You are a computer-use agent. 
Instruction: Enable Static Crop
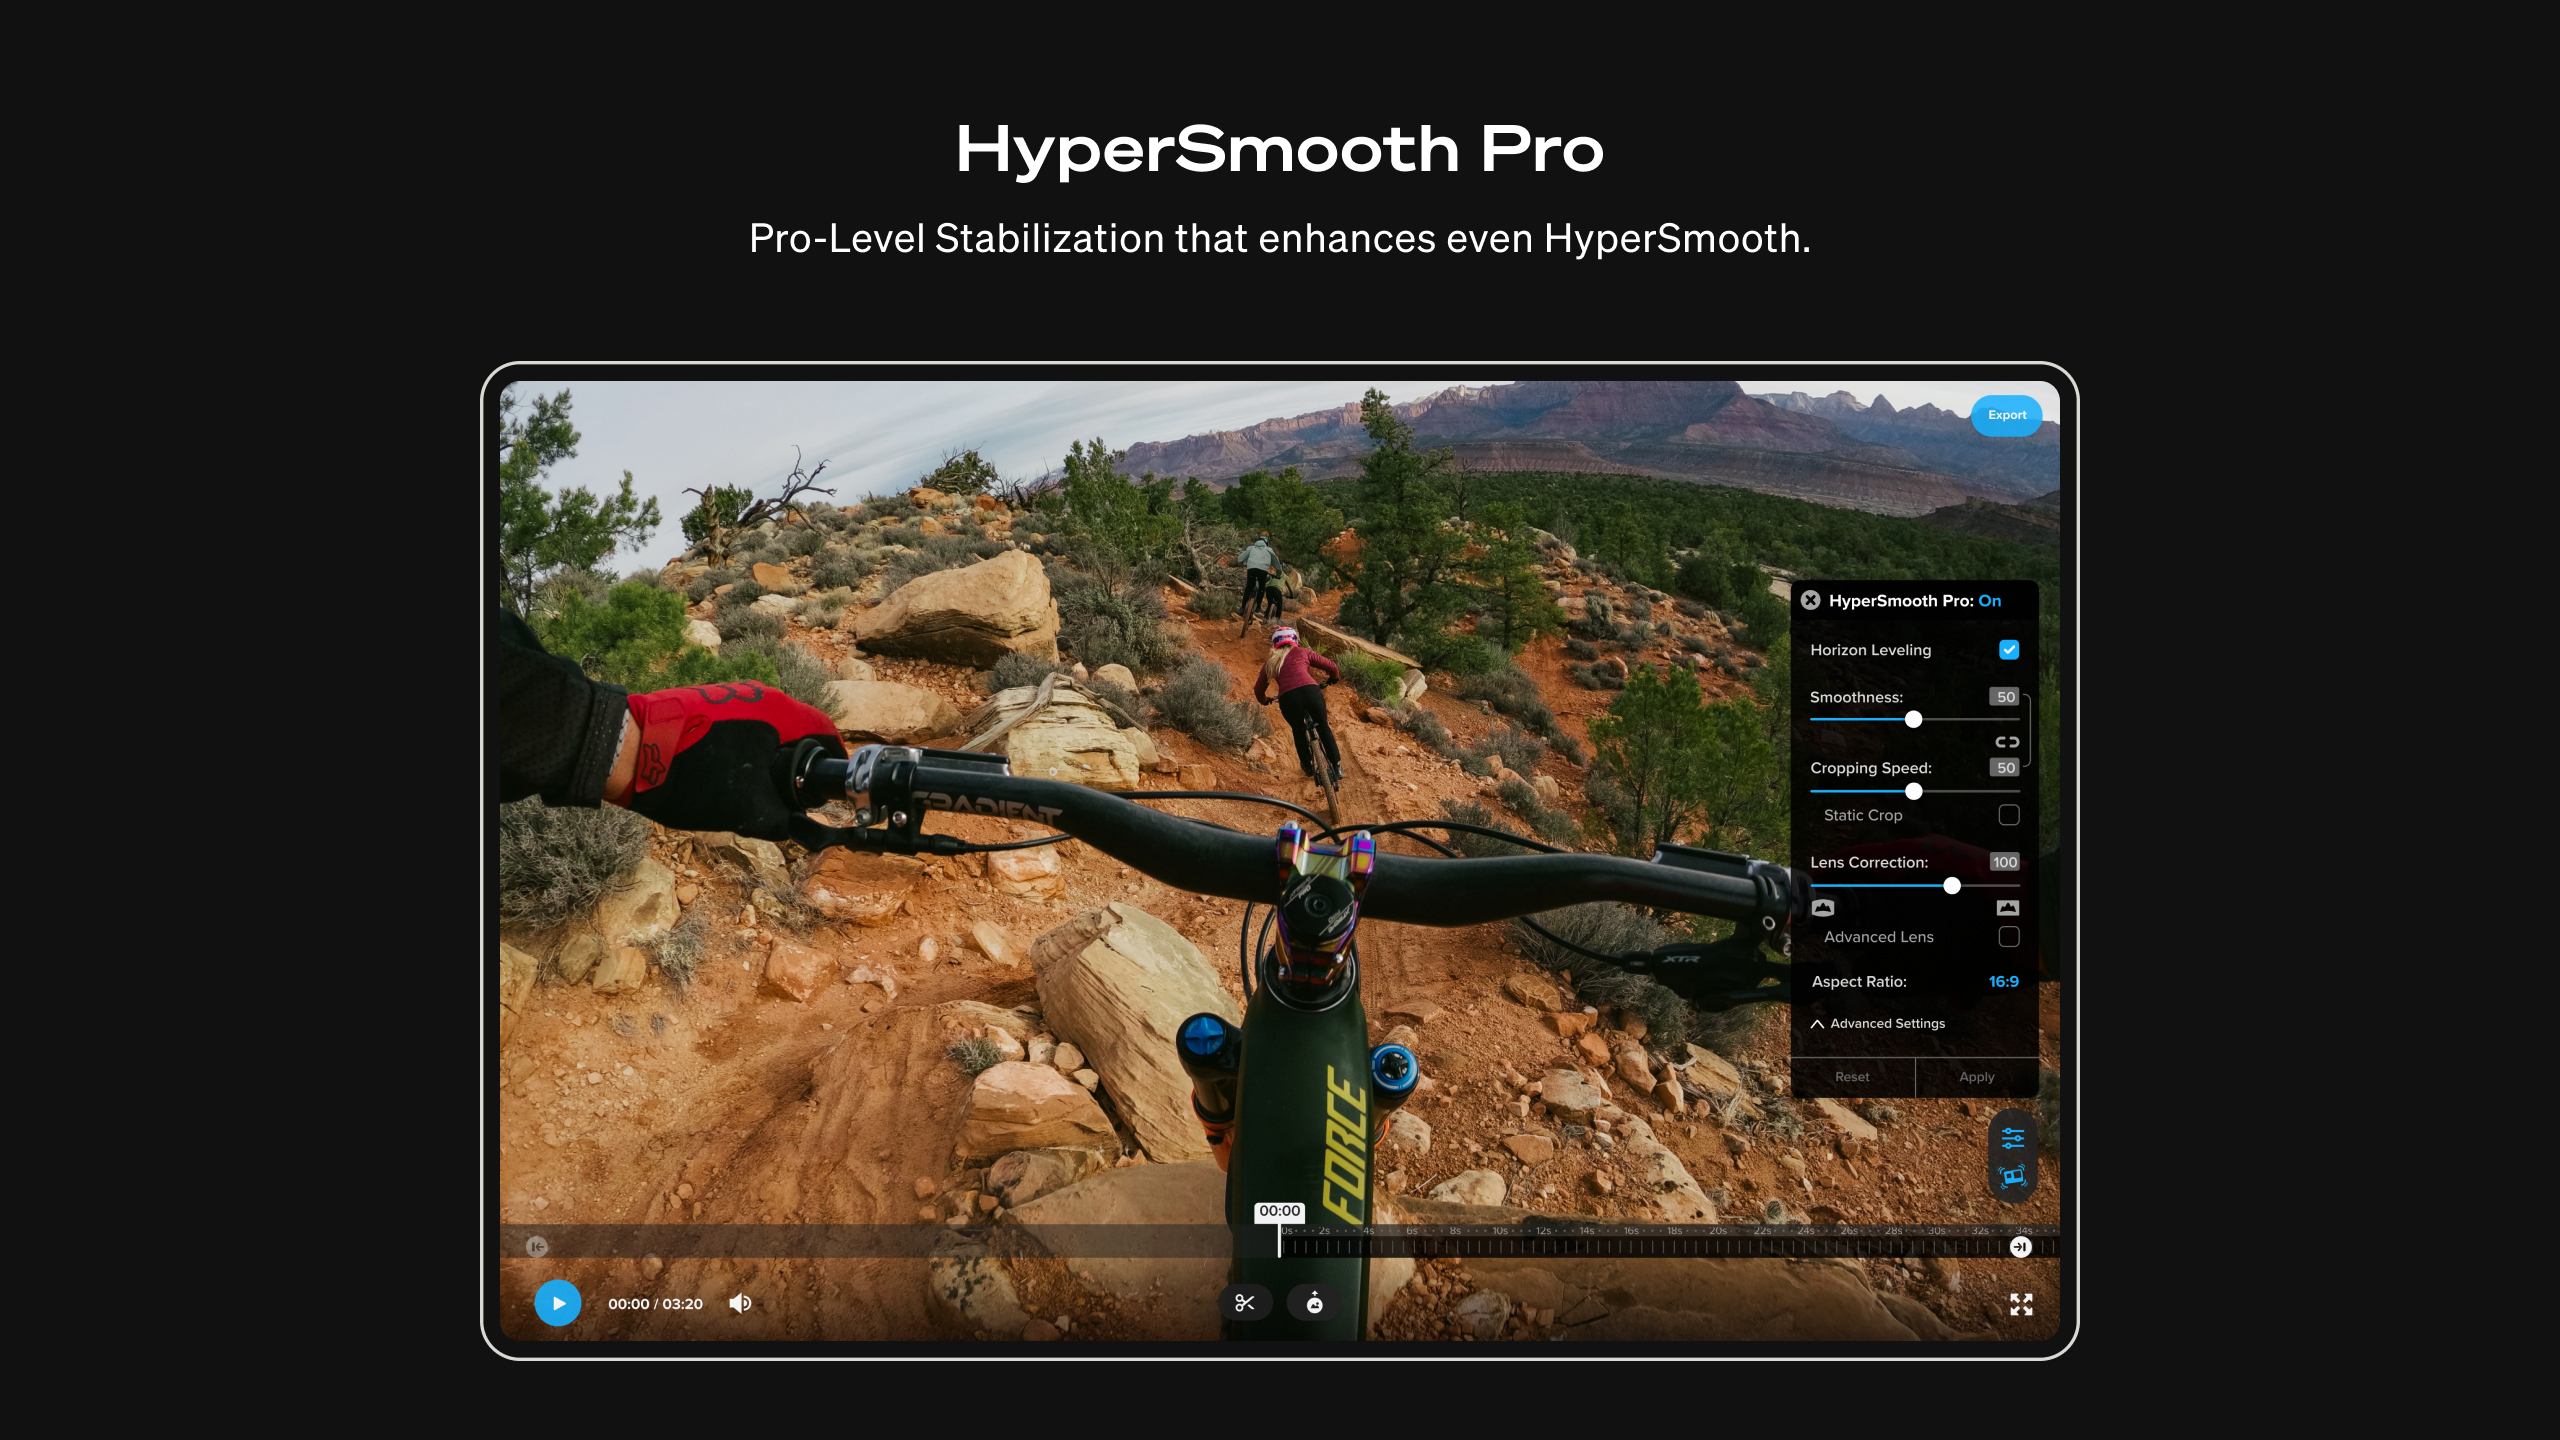click(x=2009, y=815)
